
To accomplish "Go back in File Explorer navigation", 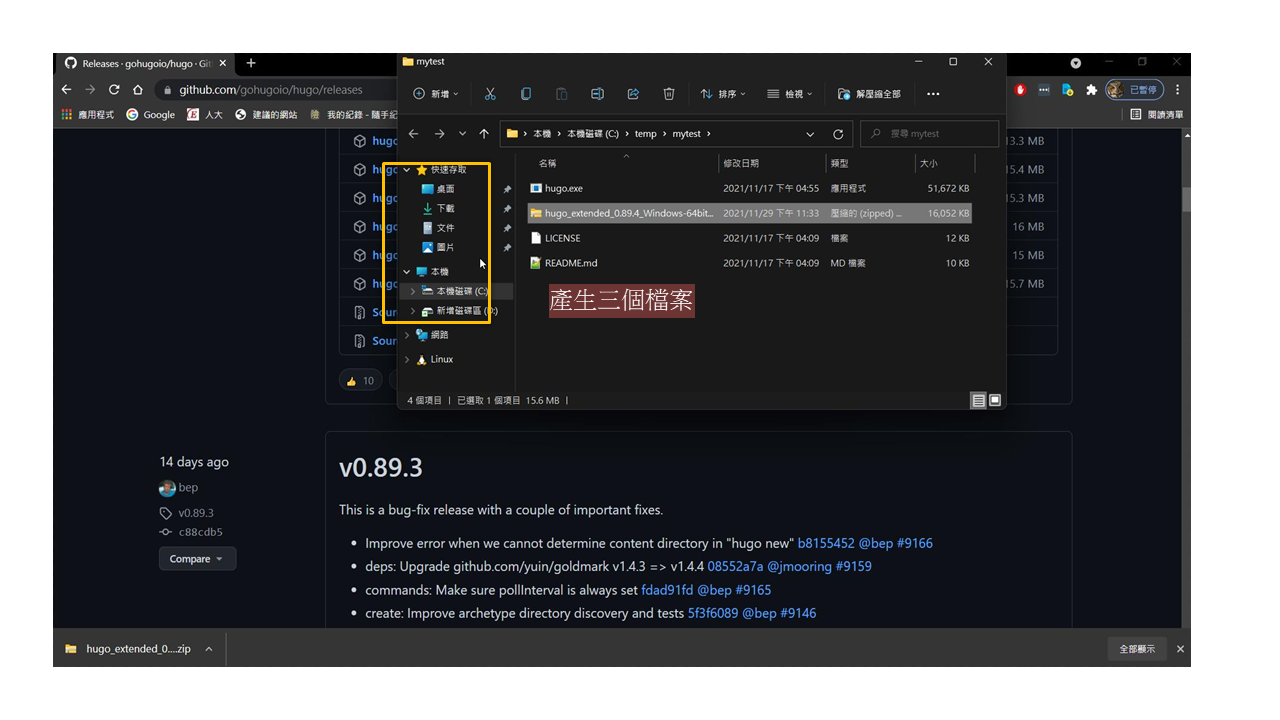I will point(415,134).
